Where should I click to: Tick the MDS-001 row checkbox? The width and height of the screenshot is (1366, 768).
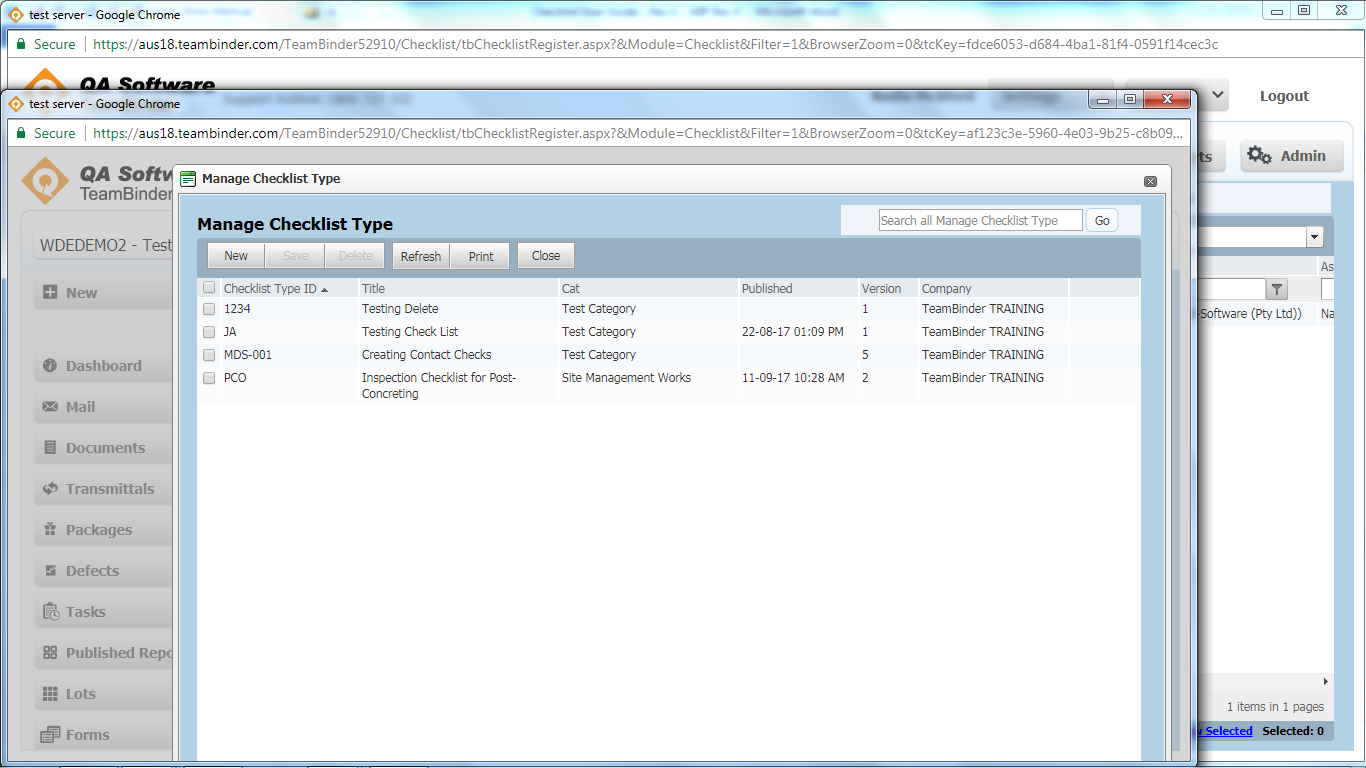click(209, 355)
